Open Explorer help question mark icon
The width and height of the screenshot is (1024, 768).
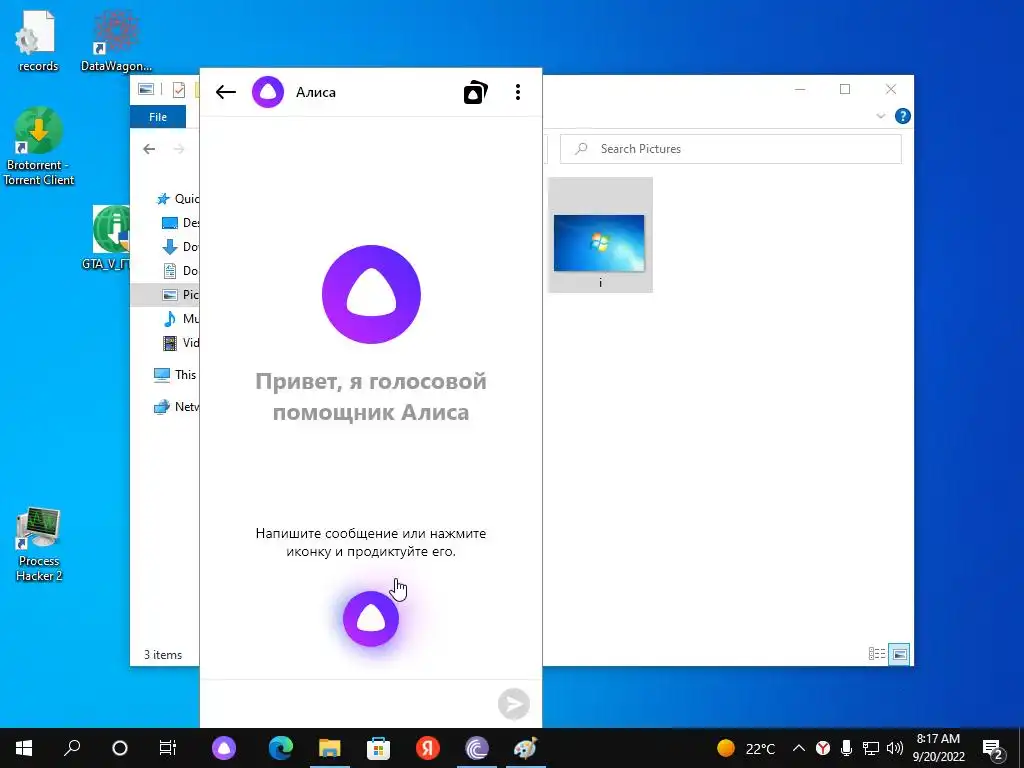point(903,116)
